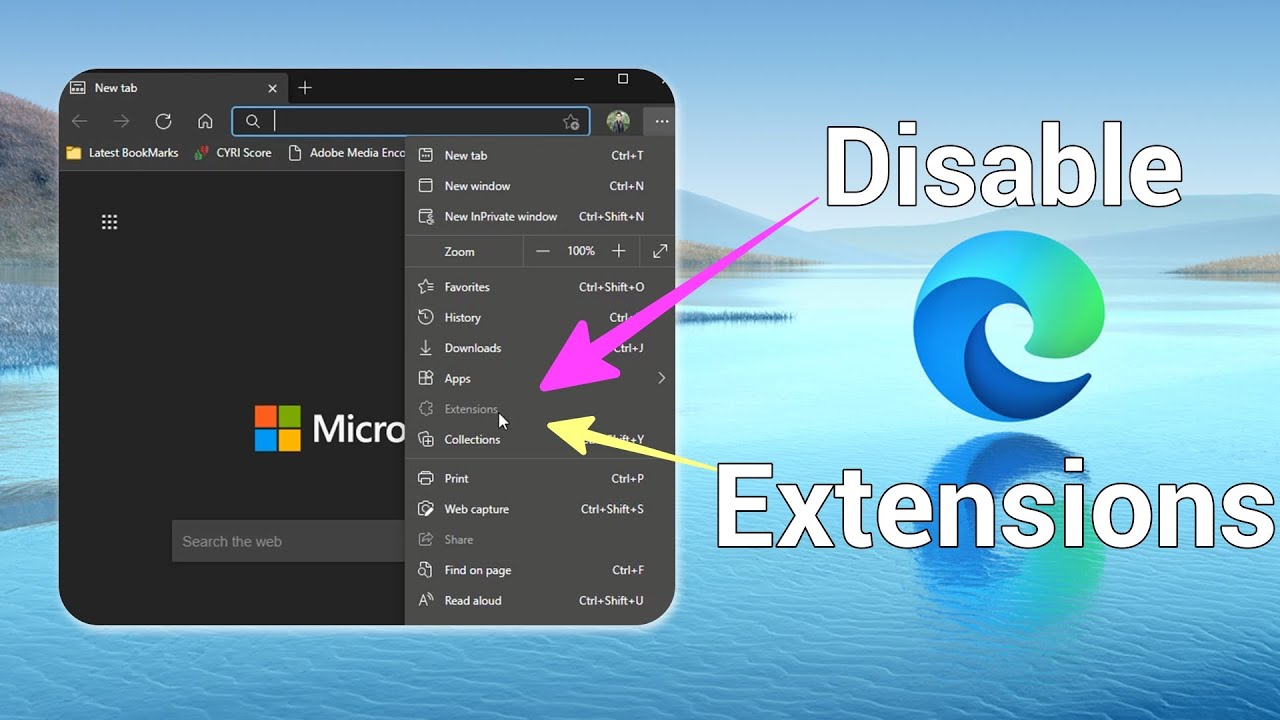1280x720 pixels.
Task: Click the add-to-favorites star icon
Action: [x=571, y=122]
